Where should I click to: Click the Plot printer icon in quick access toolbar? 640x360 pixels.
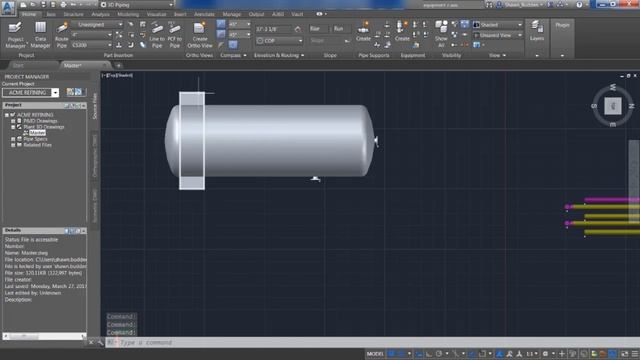click(63, 4)
